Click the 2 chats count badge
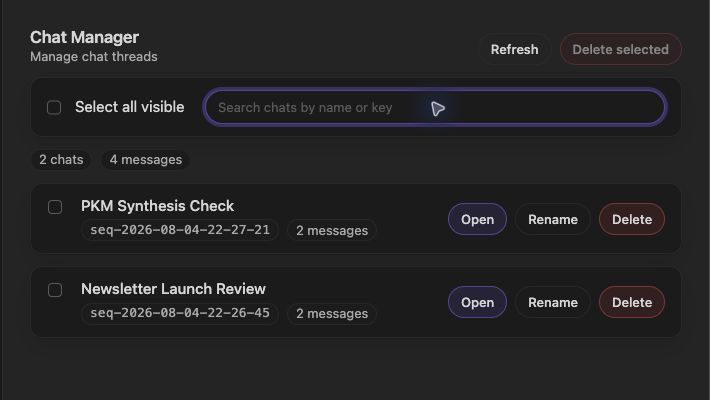 (x=61, y=160)
